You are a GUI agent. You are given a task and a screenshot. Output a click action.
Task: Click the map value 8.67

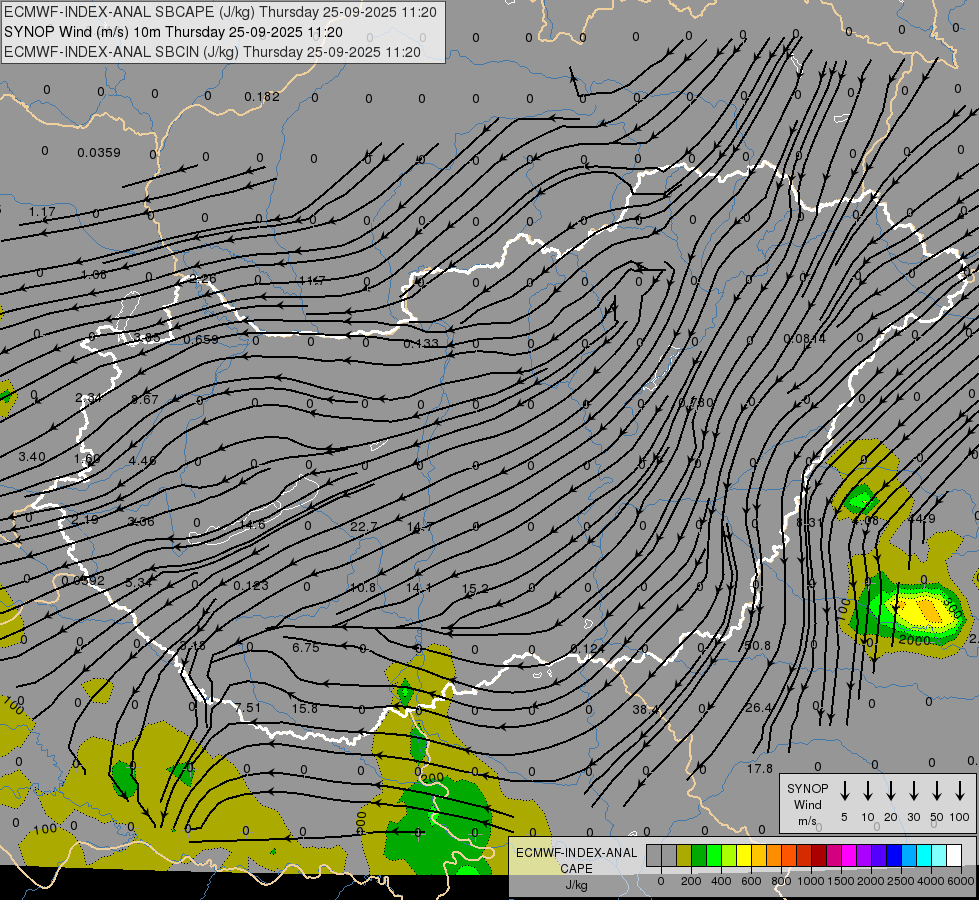tap(144, 400)
